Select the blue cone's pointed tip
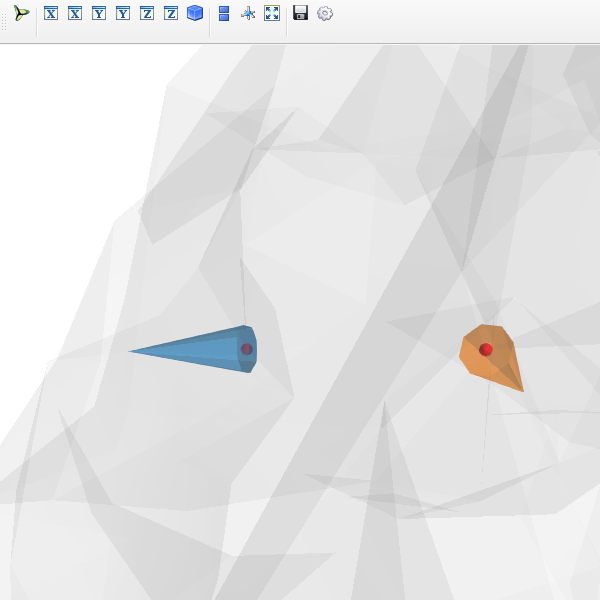Viewport: 600px width, 600px height. coord(130,351)
